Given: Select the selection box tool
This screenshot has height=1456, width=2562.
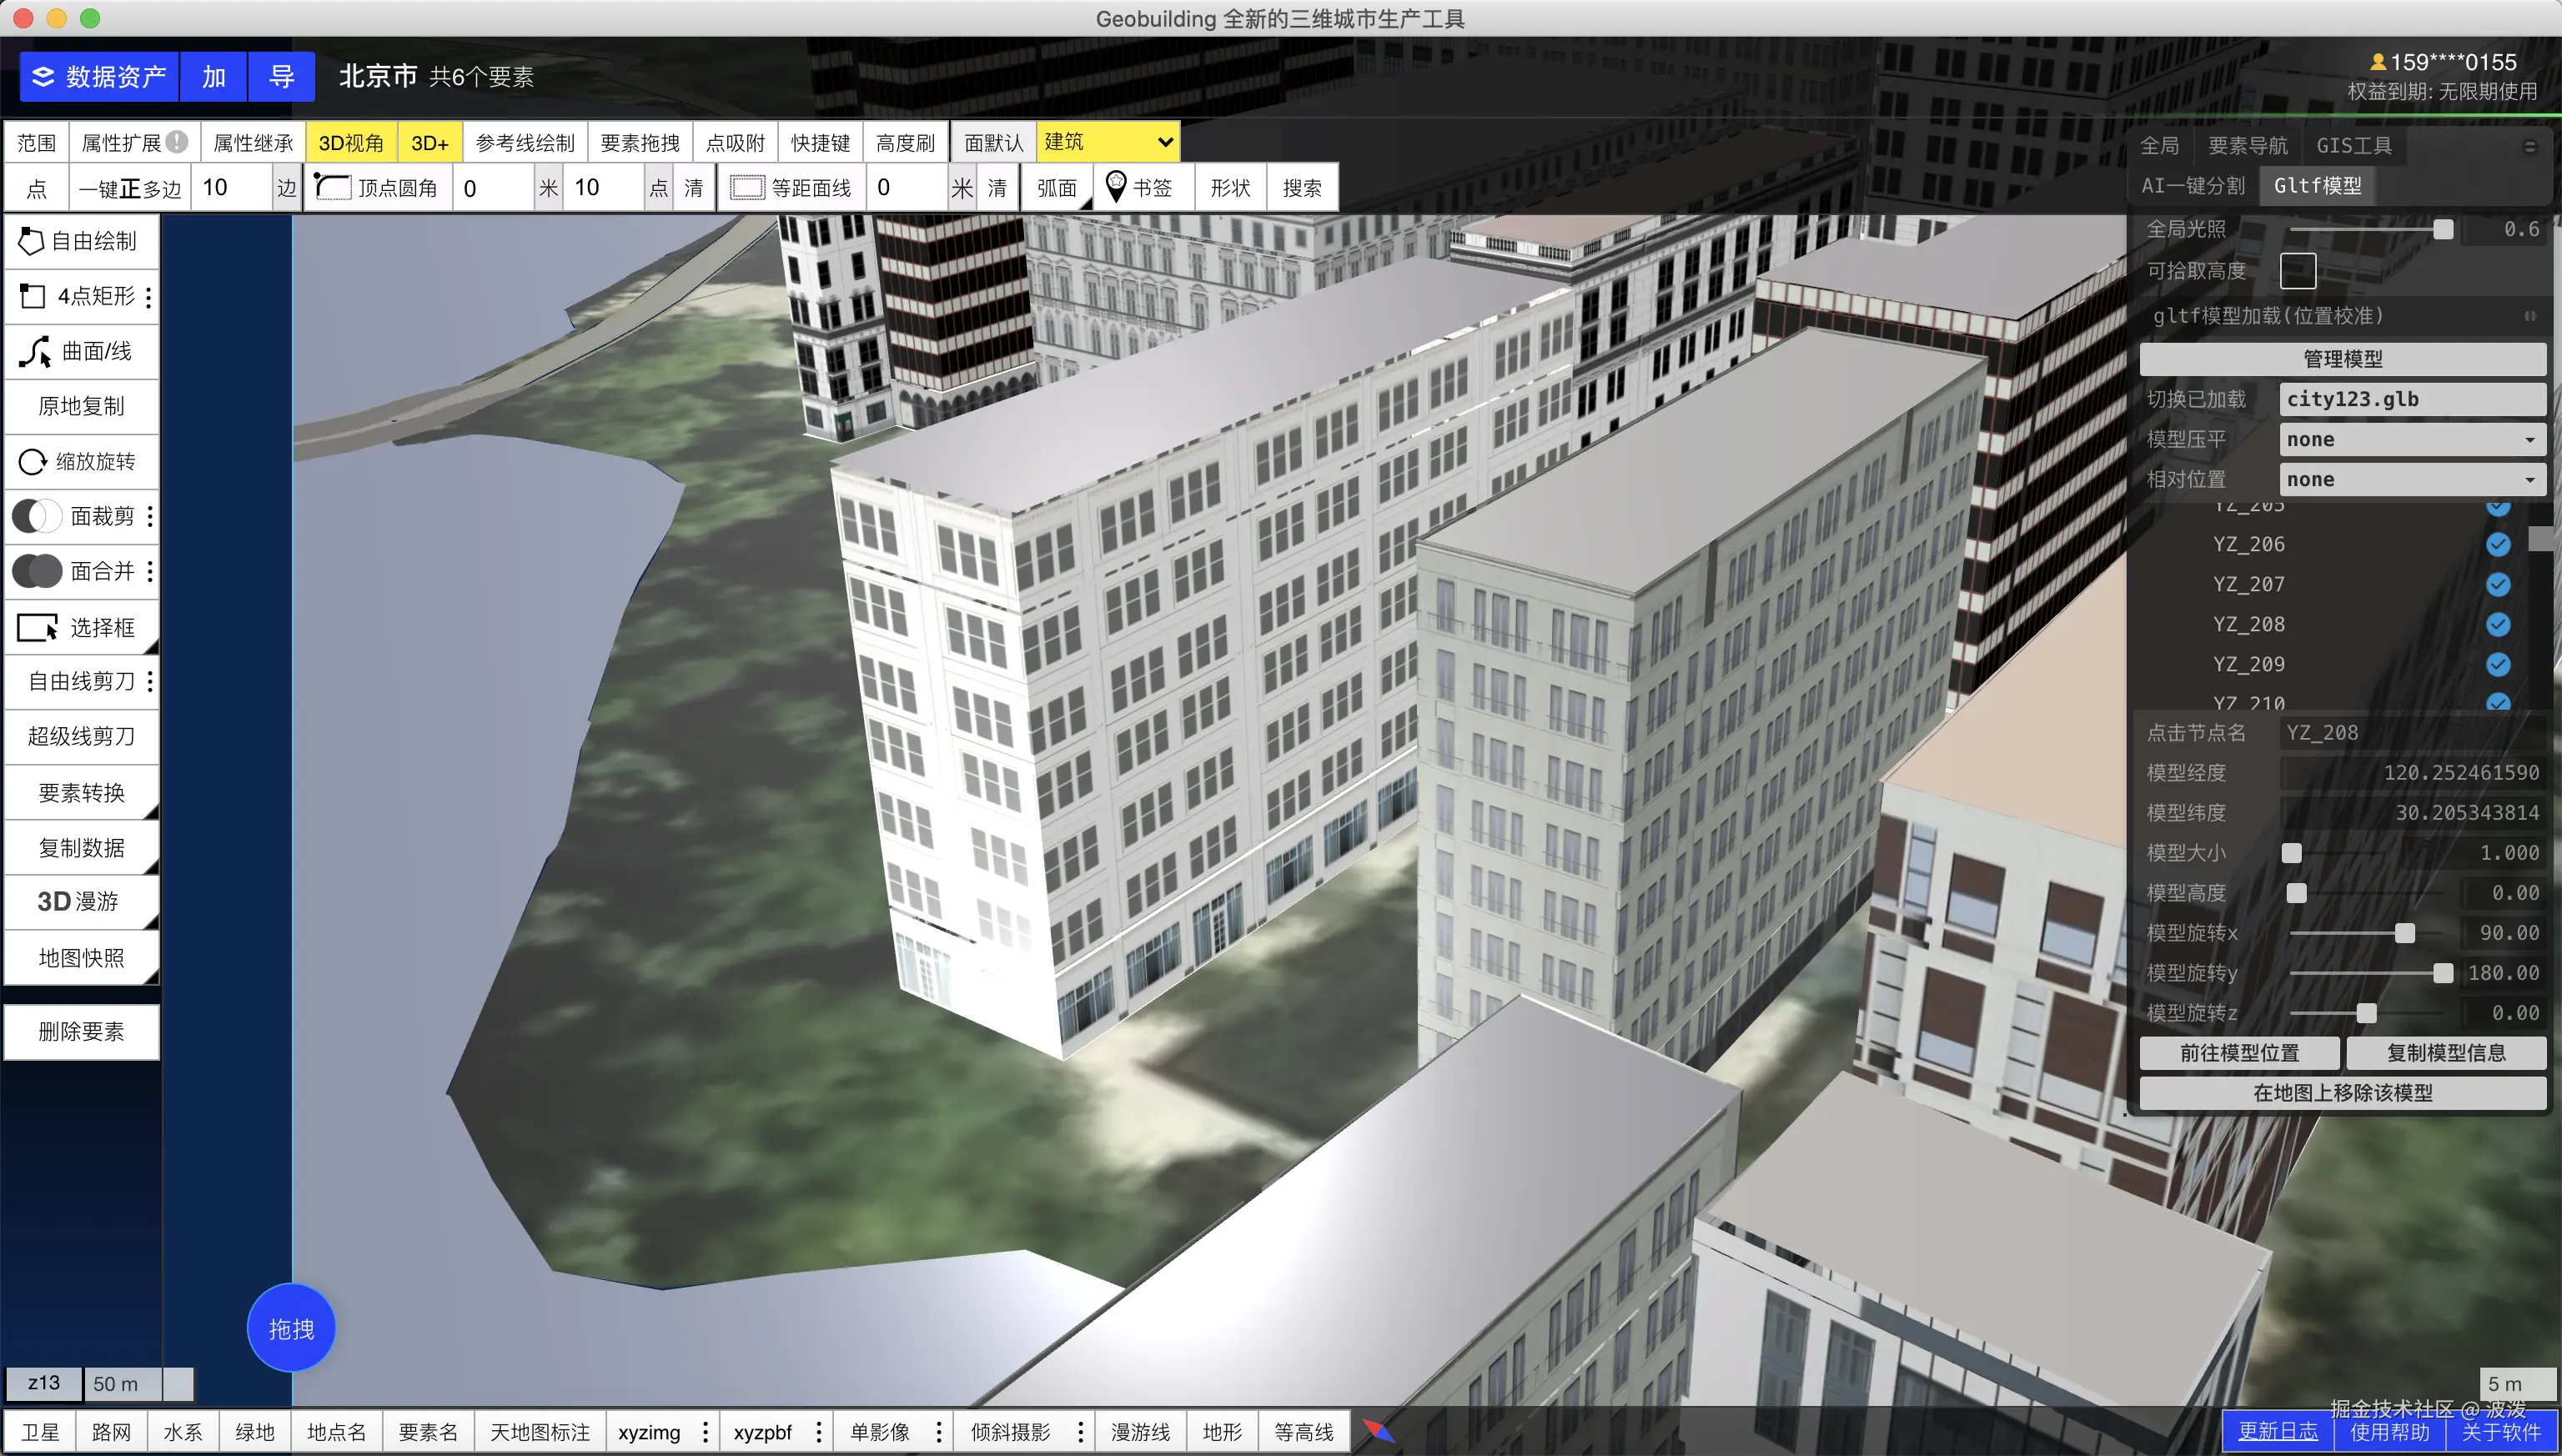Looking at the screenshot, I should [x=80, y=627].
